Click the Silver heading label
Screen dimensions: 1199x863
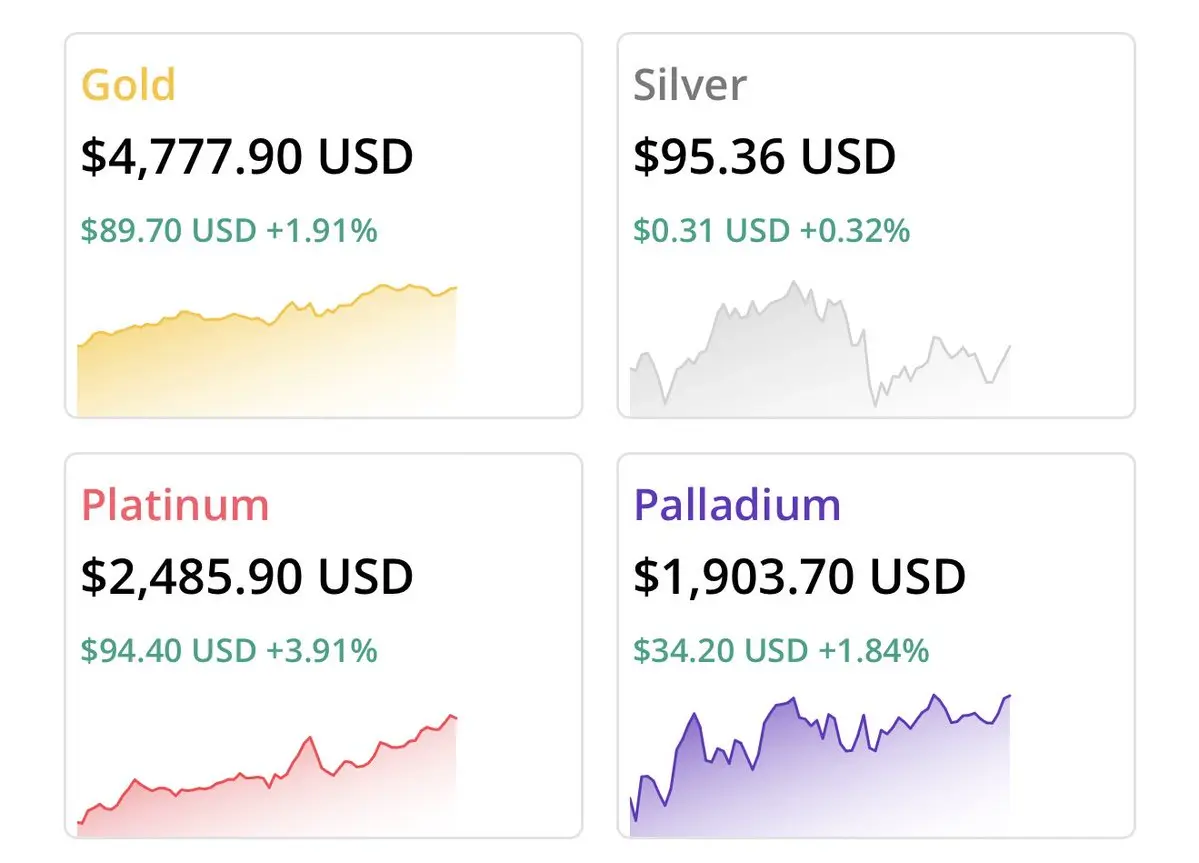click(x=690, y=85)
